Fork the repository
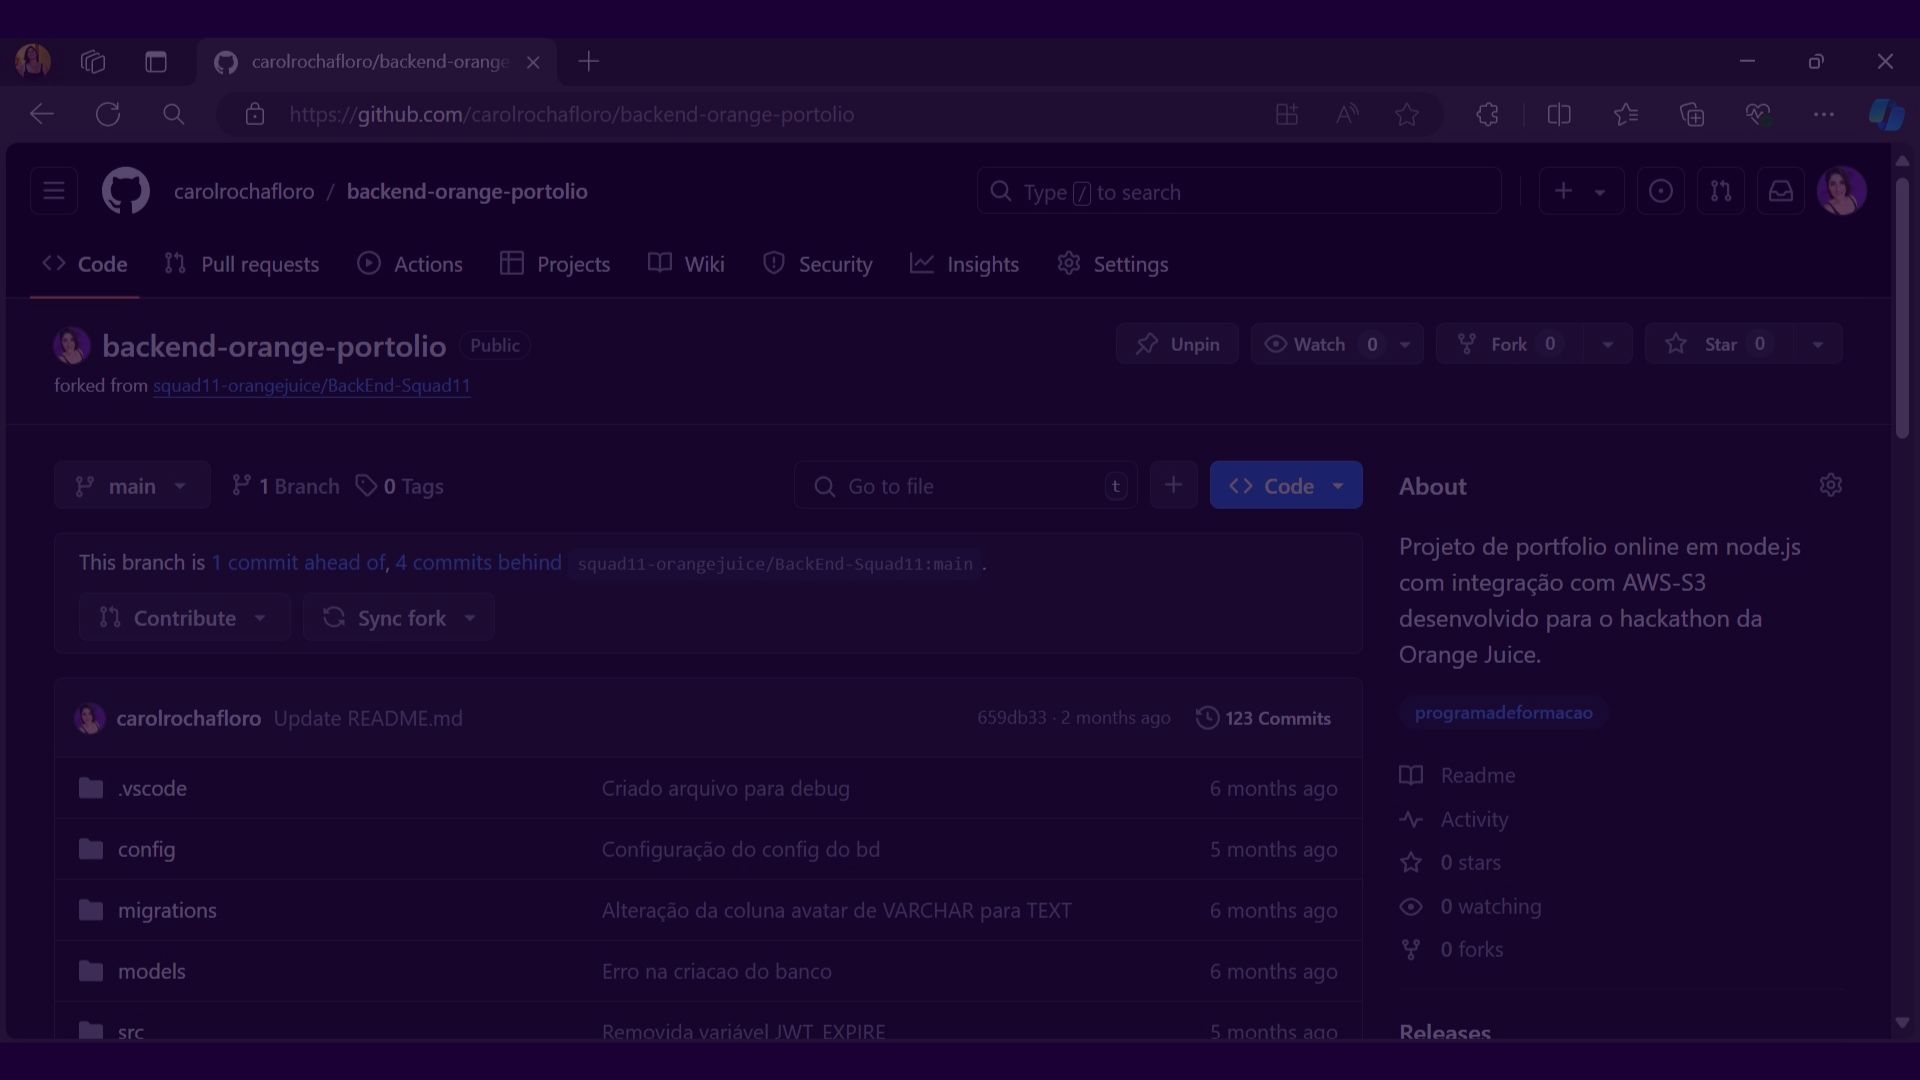 [1510, 344]
